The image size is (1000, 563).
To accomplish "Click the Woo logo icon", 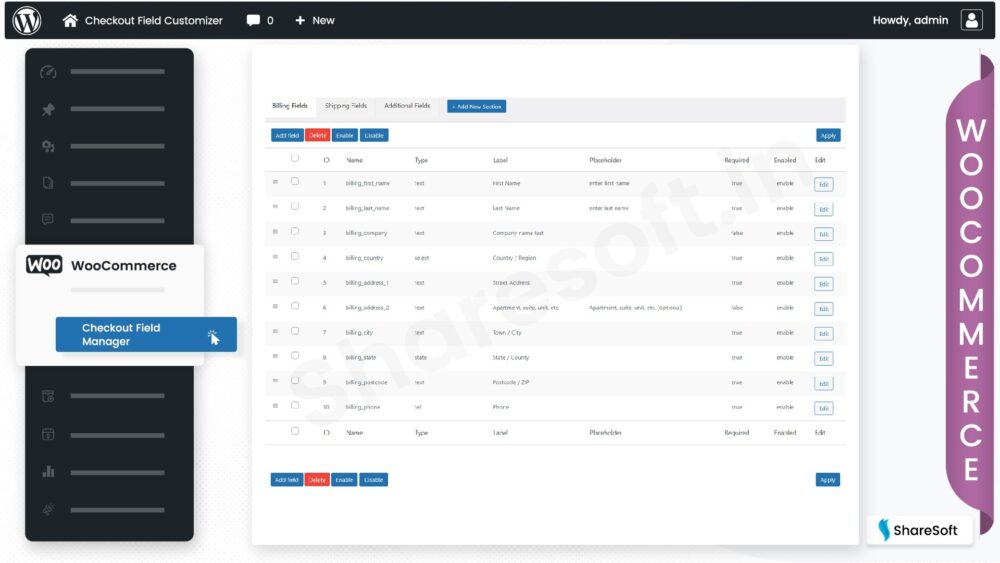I will [x=44, y=265].
